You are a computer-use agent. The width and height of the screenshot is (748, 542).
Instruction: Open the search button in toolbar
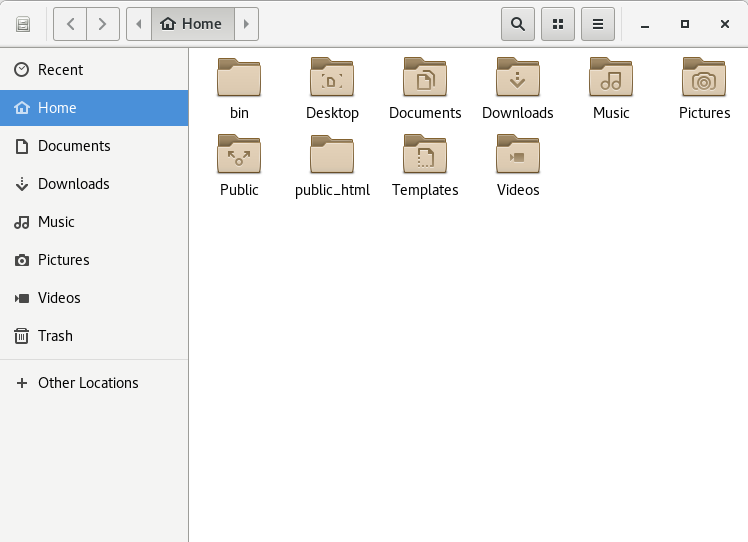point(517,24)
